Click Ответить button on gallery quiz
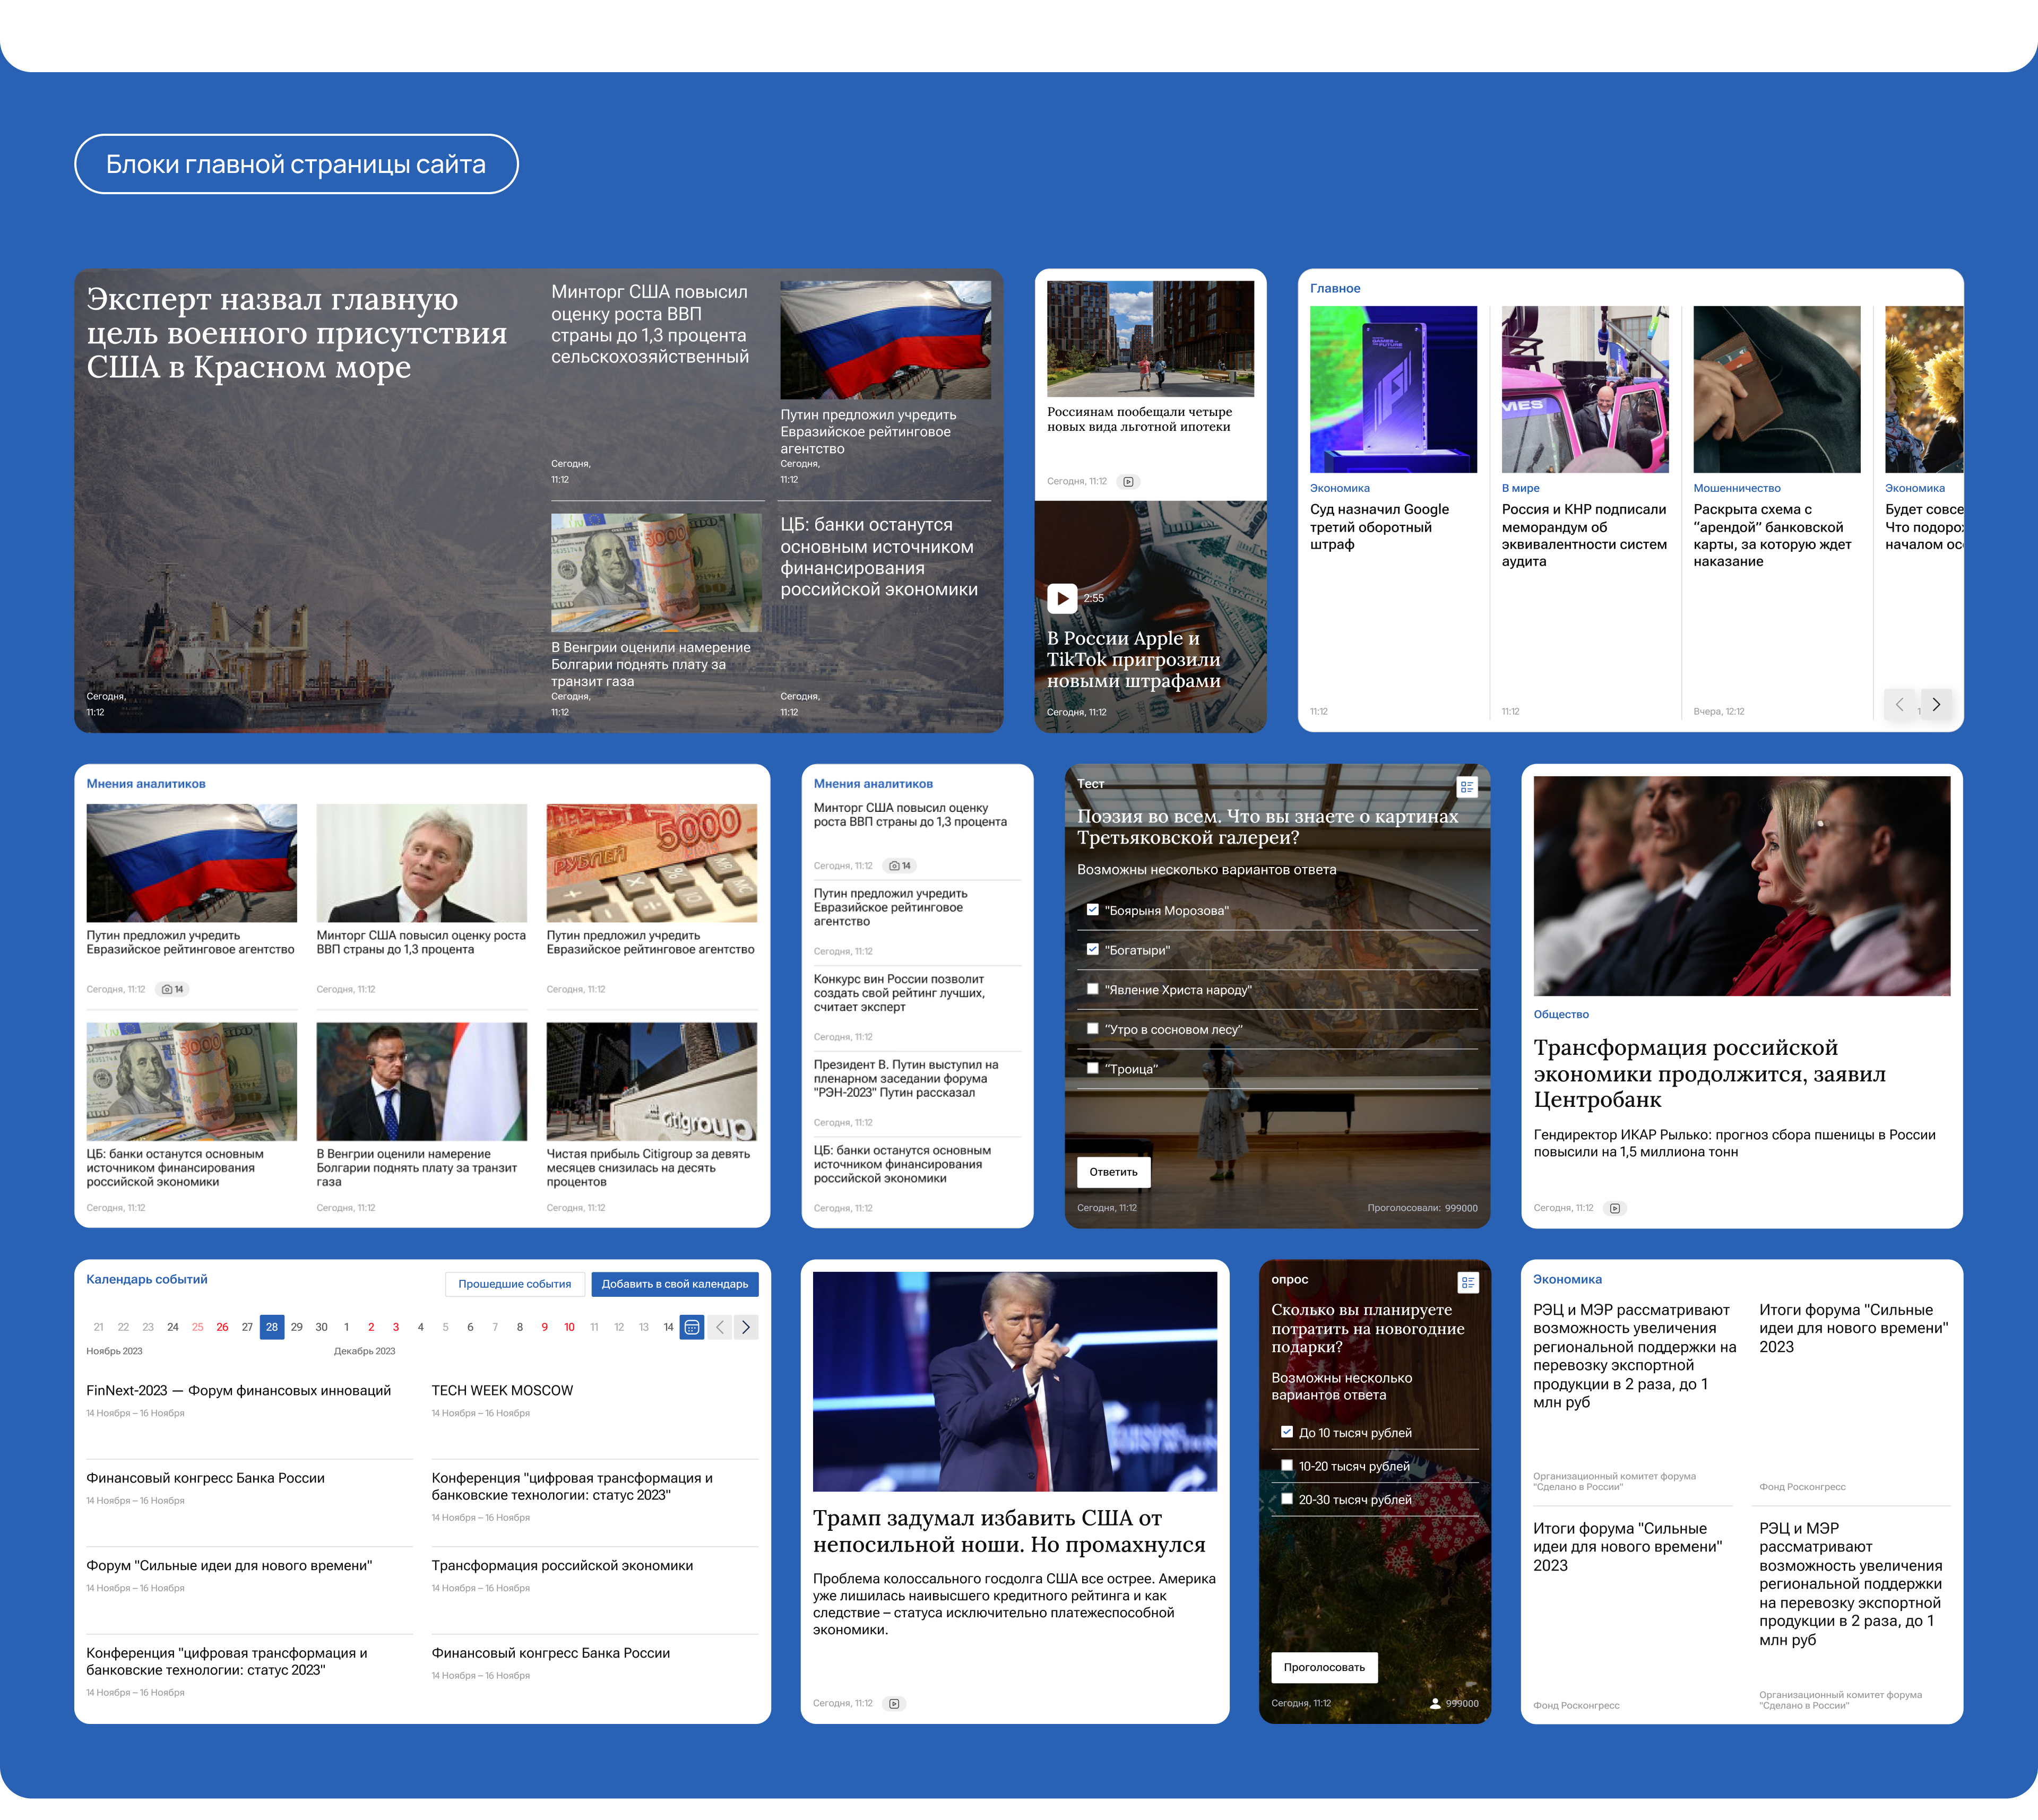The image size is (2038, 1820). click(1113, 1172)
